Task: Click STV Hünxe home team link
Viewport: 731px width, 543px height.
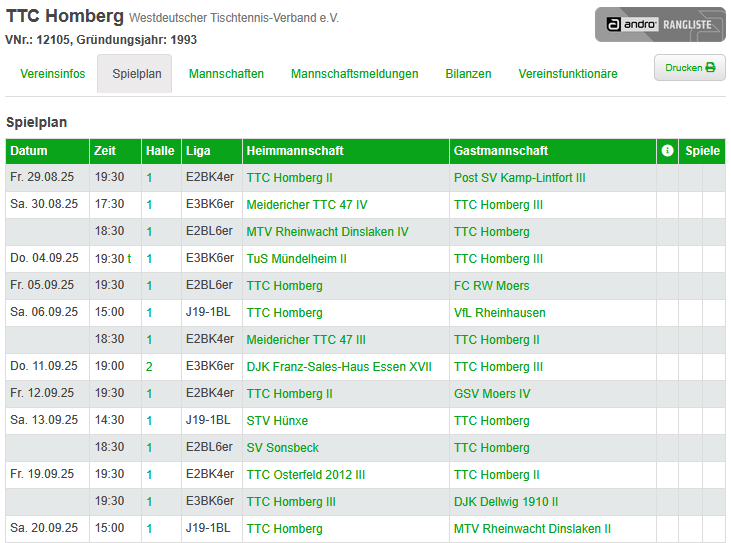Action: pos(277,421)
